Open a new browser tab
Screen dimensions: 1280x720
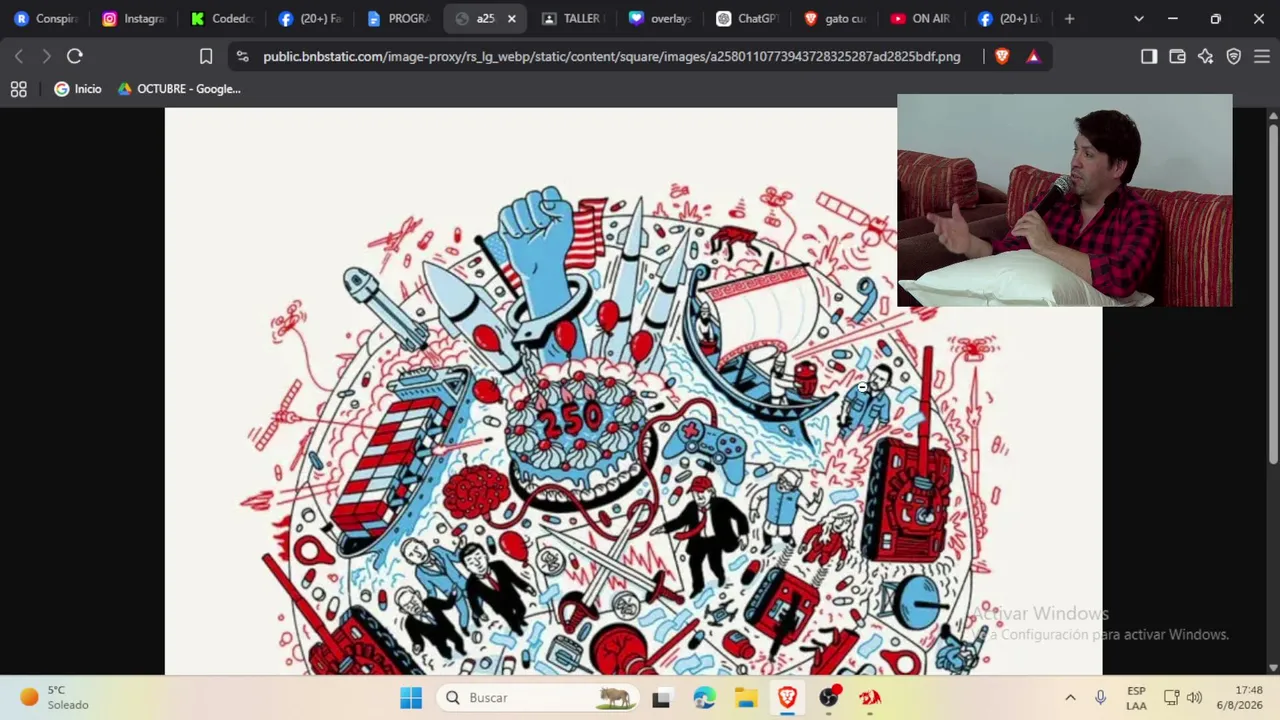click(1069, 19)
